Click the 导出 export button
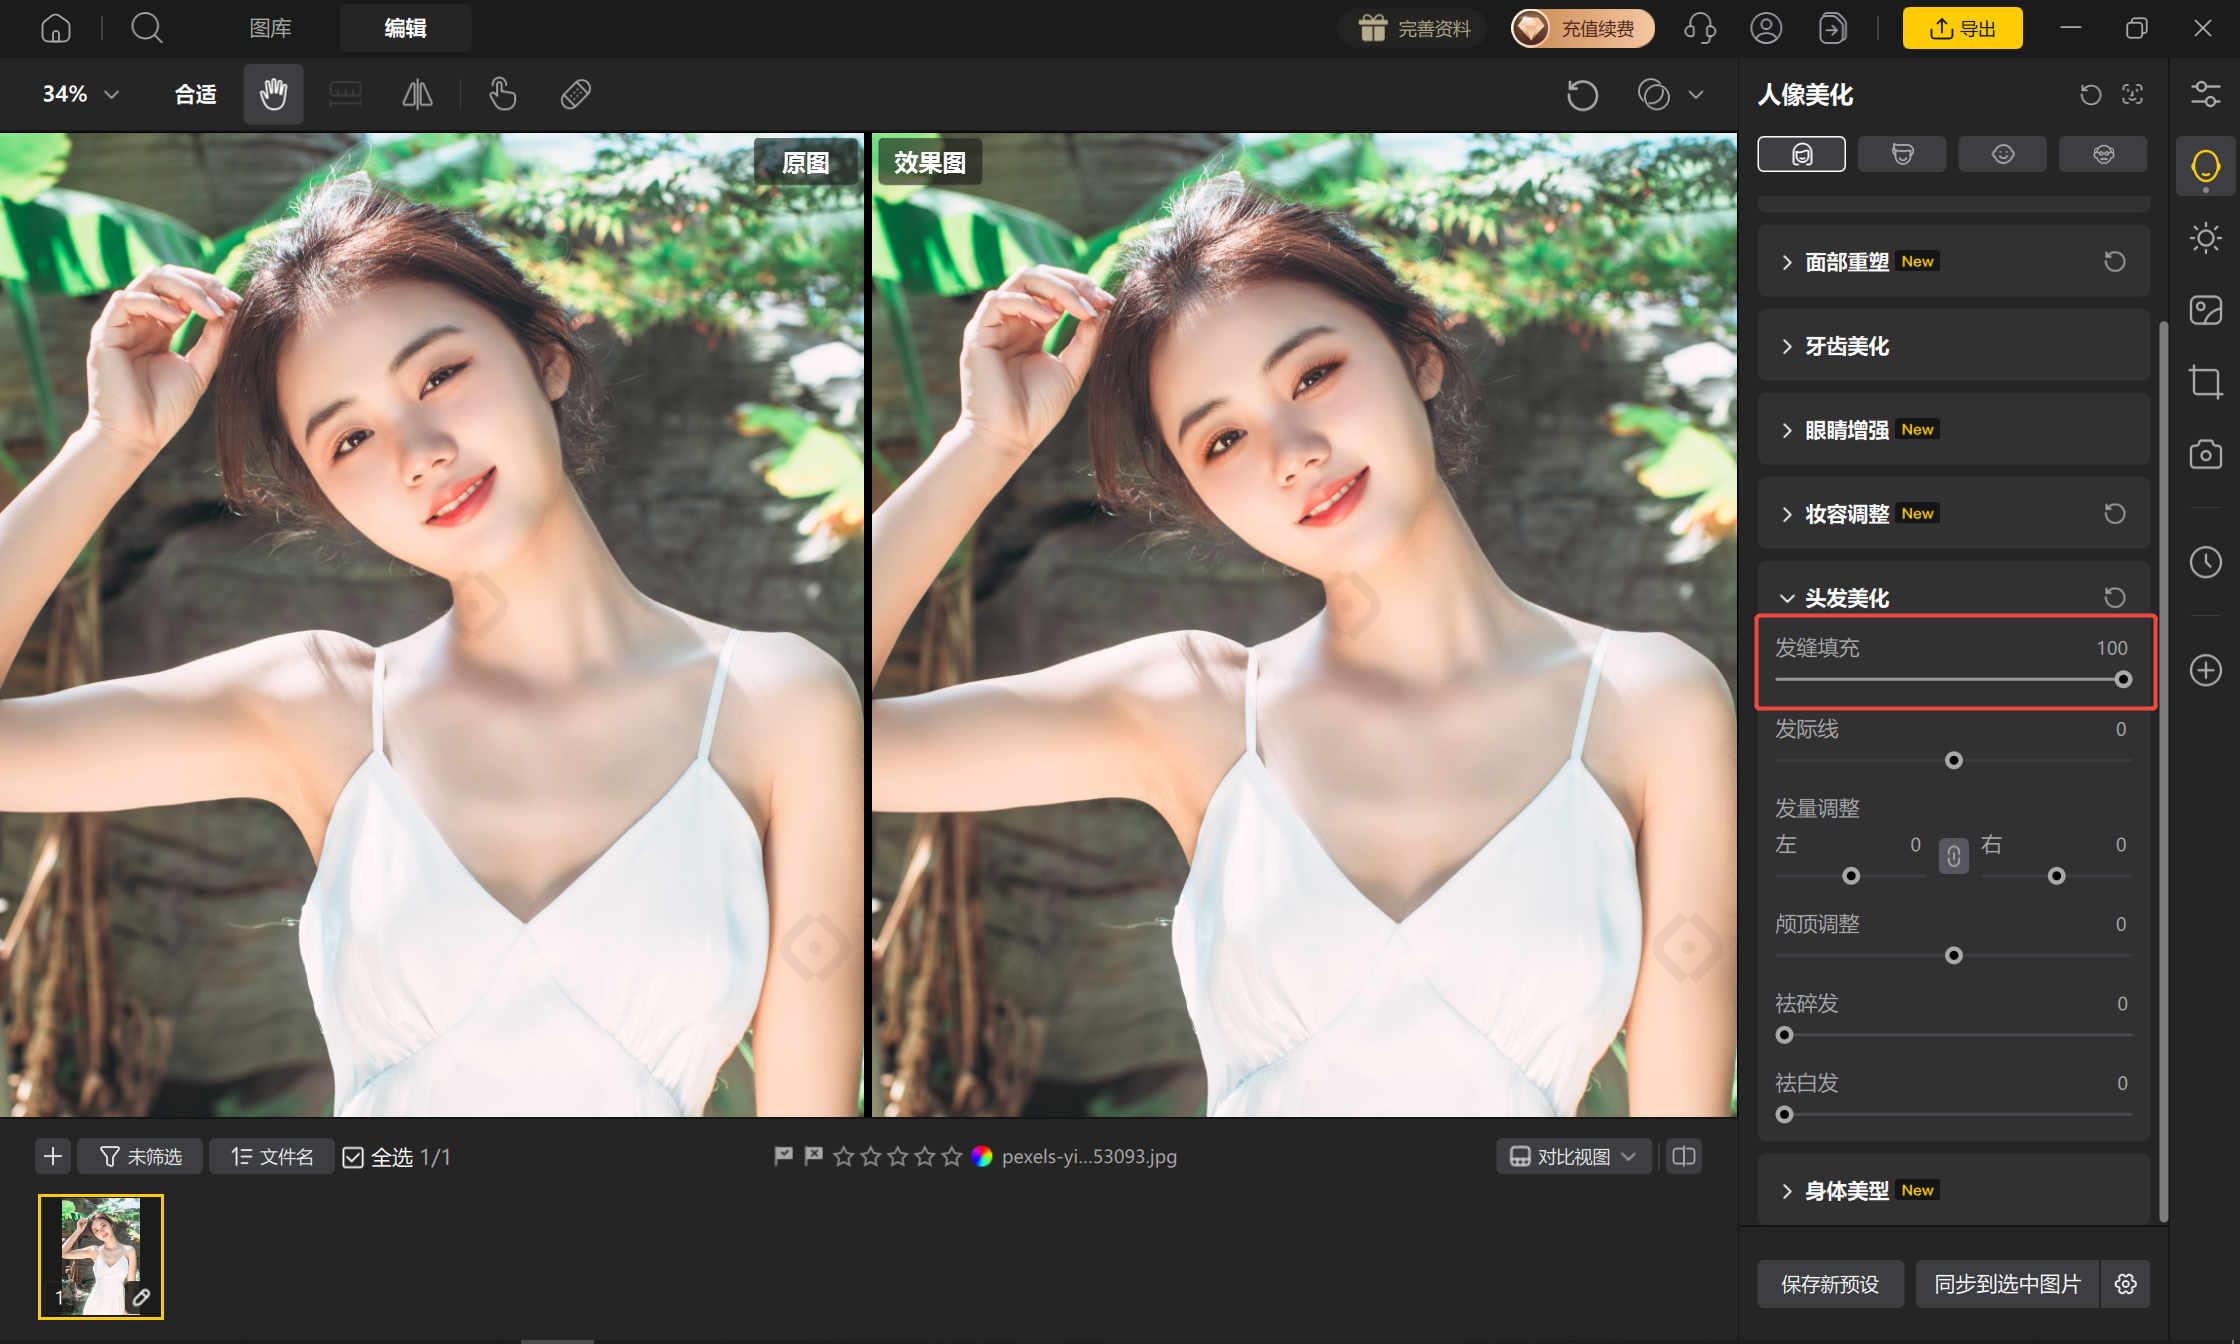Viewport: 2240px width, 1344px height. coord(1962,28)
